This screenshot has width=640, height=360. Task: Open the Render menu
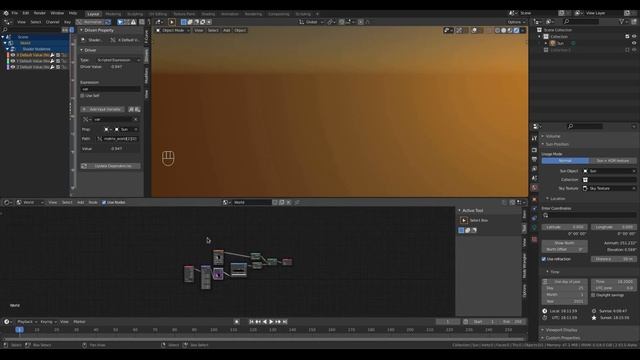click(40, 13)
